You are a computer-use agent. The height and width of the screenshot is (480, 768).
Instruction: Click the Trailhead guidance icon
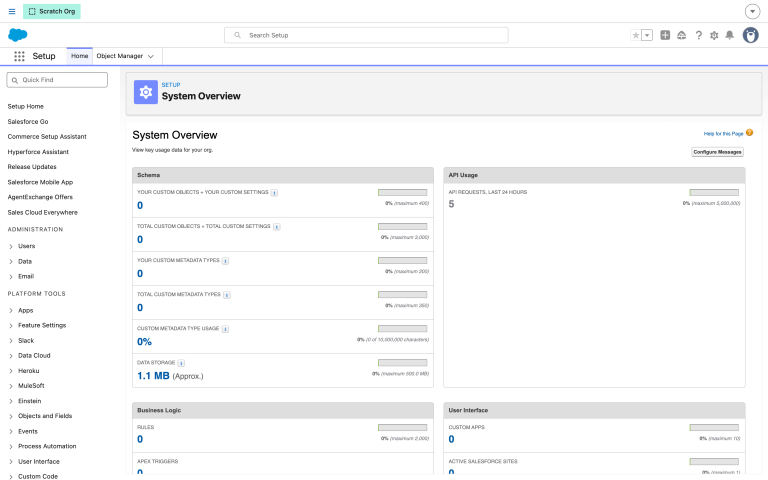pyautogui.click(x=681, y=35)
